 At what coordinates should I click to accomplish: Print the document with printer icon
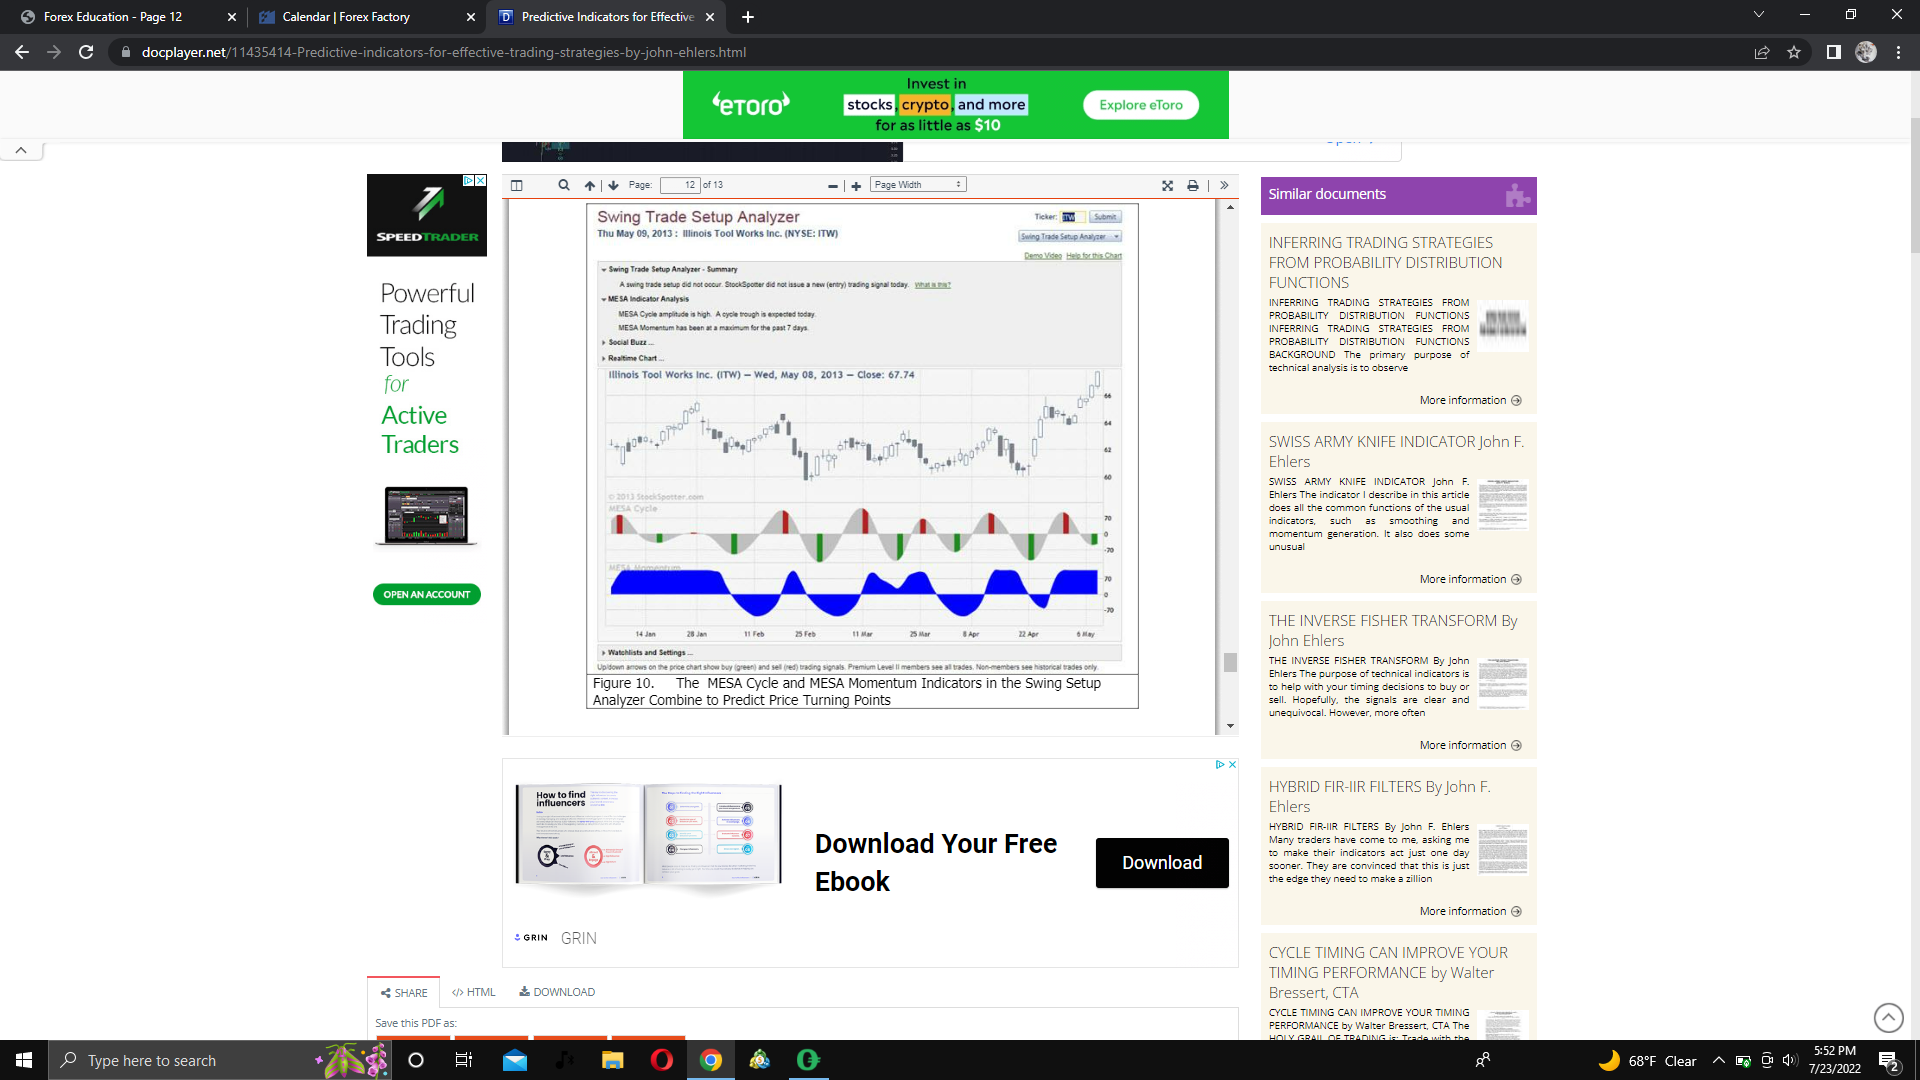click(1192, 185)
